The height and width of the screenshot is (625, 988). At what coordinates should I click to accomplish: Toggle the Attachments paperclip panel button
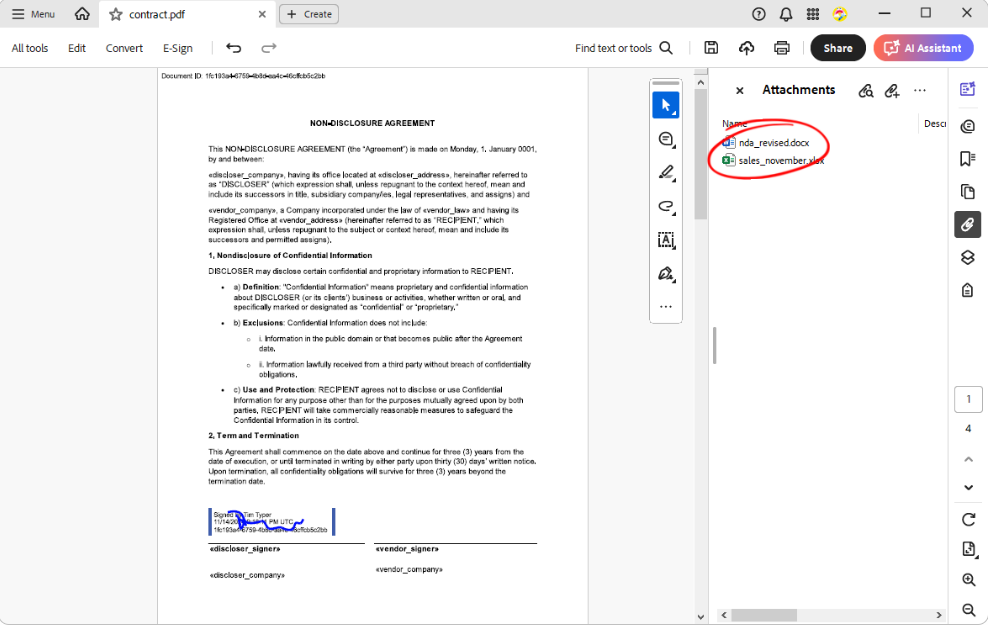[968, 224]
